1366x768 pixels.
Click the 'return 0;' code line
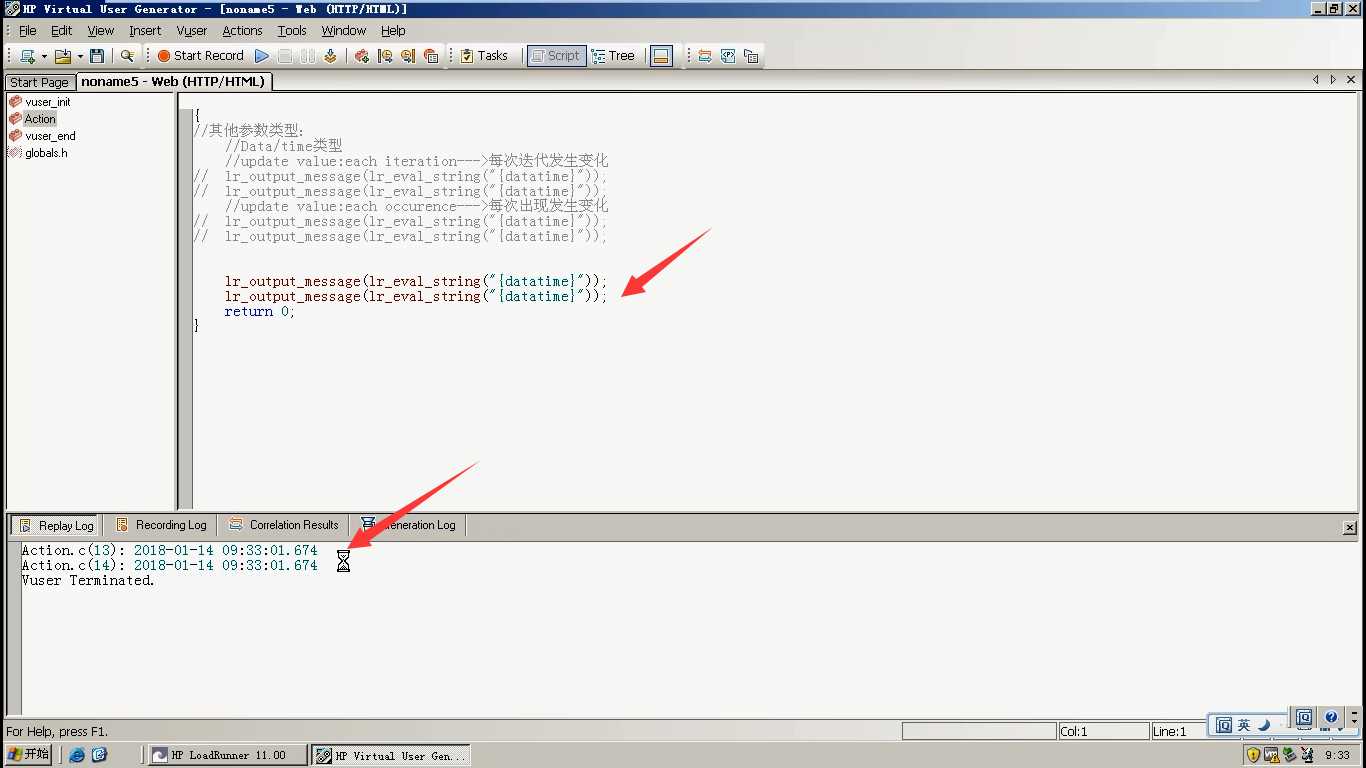click(260, 312)
